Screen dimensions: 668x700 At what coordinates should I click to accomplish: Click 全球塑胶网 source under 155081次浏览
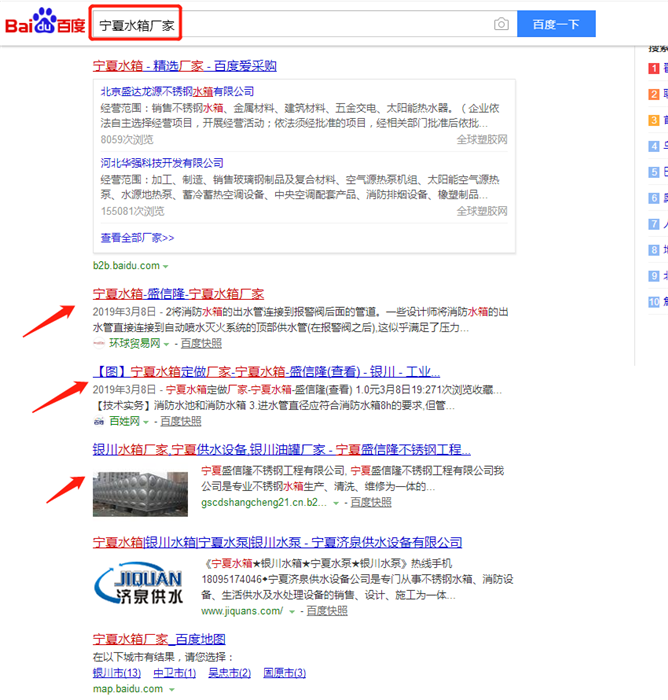click(x=482, y=211)
